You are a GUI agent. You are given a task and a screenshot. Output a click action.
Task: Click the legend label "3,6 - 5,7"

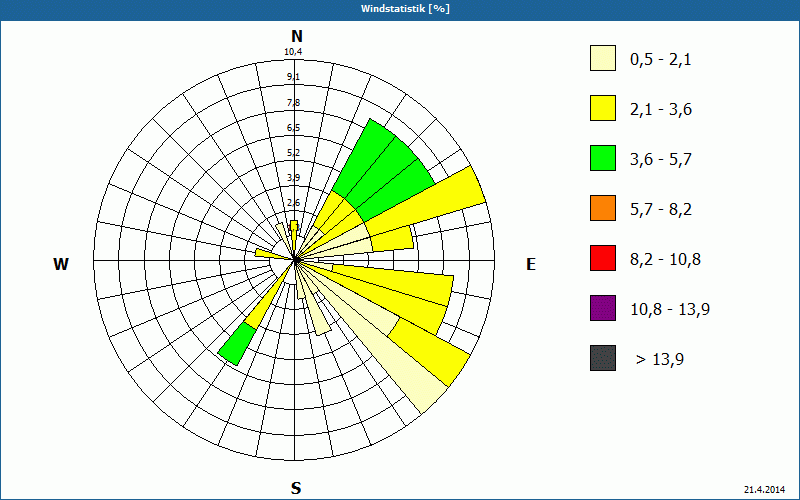point(661,160)
